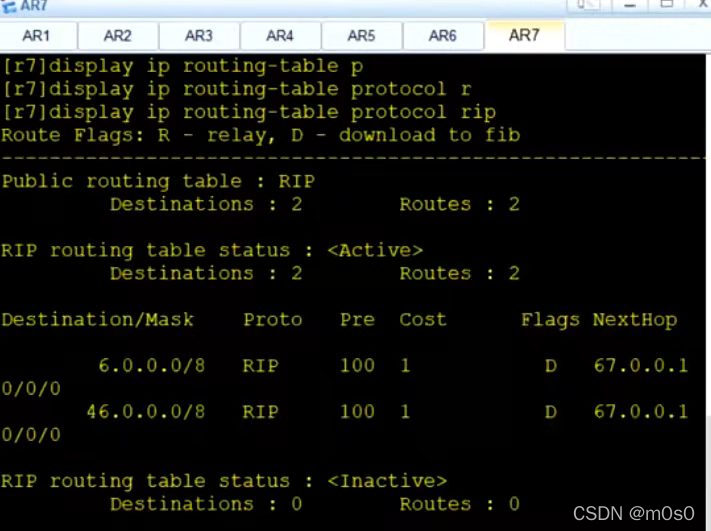This screenshot has height=531, width=711.
Task: Click preference 100 in the 46.0.0.0/8 row
Action: (x=357, y=412)
